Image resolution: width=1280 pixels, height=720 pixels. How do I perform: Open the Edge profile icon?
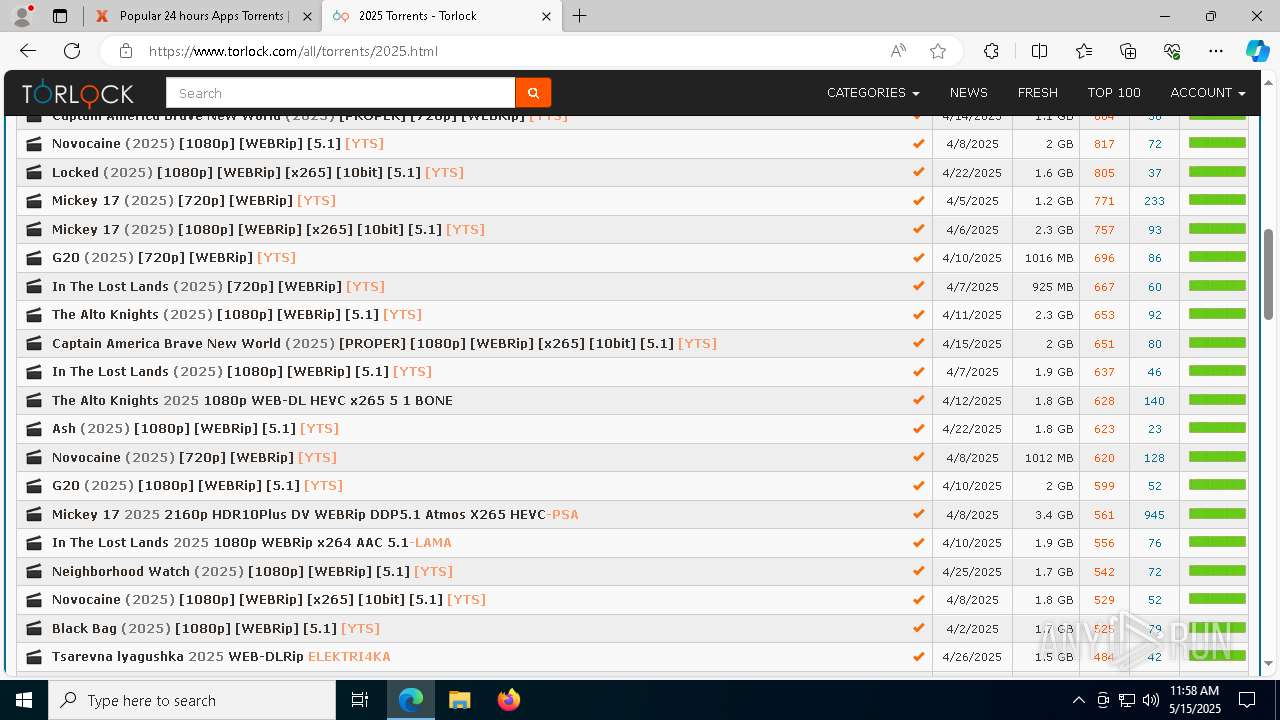(22, 16)
